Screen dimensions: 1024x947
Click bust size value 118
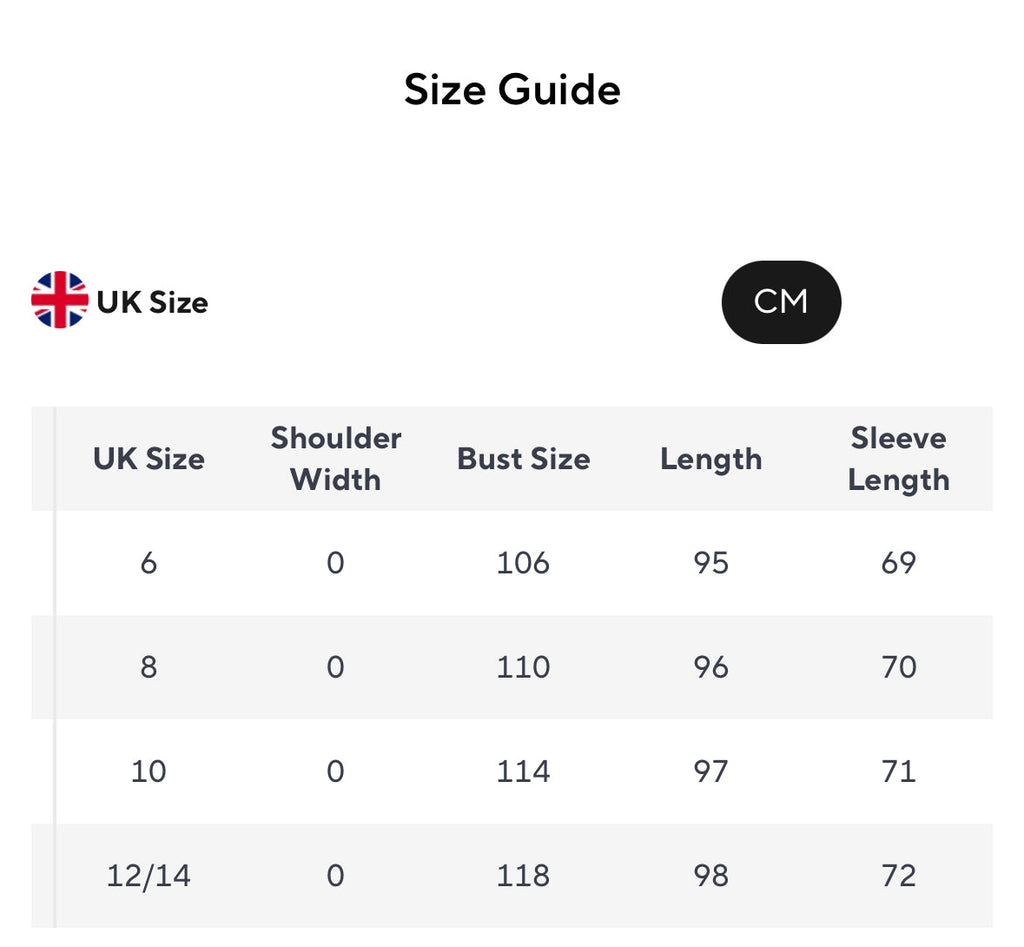click(x=523, y=876)
